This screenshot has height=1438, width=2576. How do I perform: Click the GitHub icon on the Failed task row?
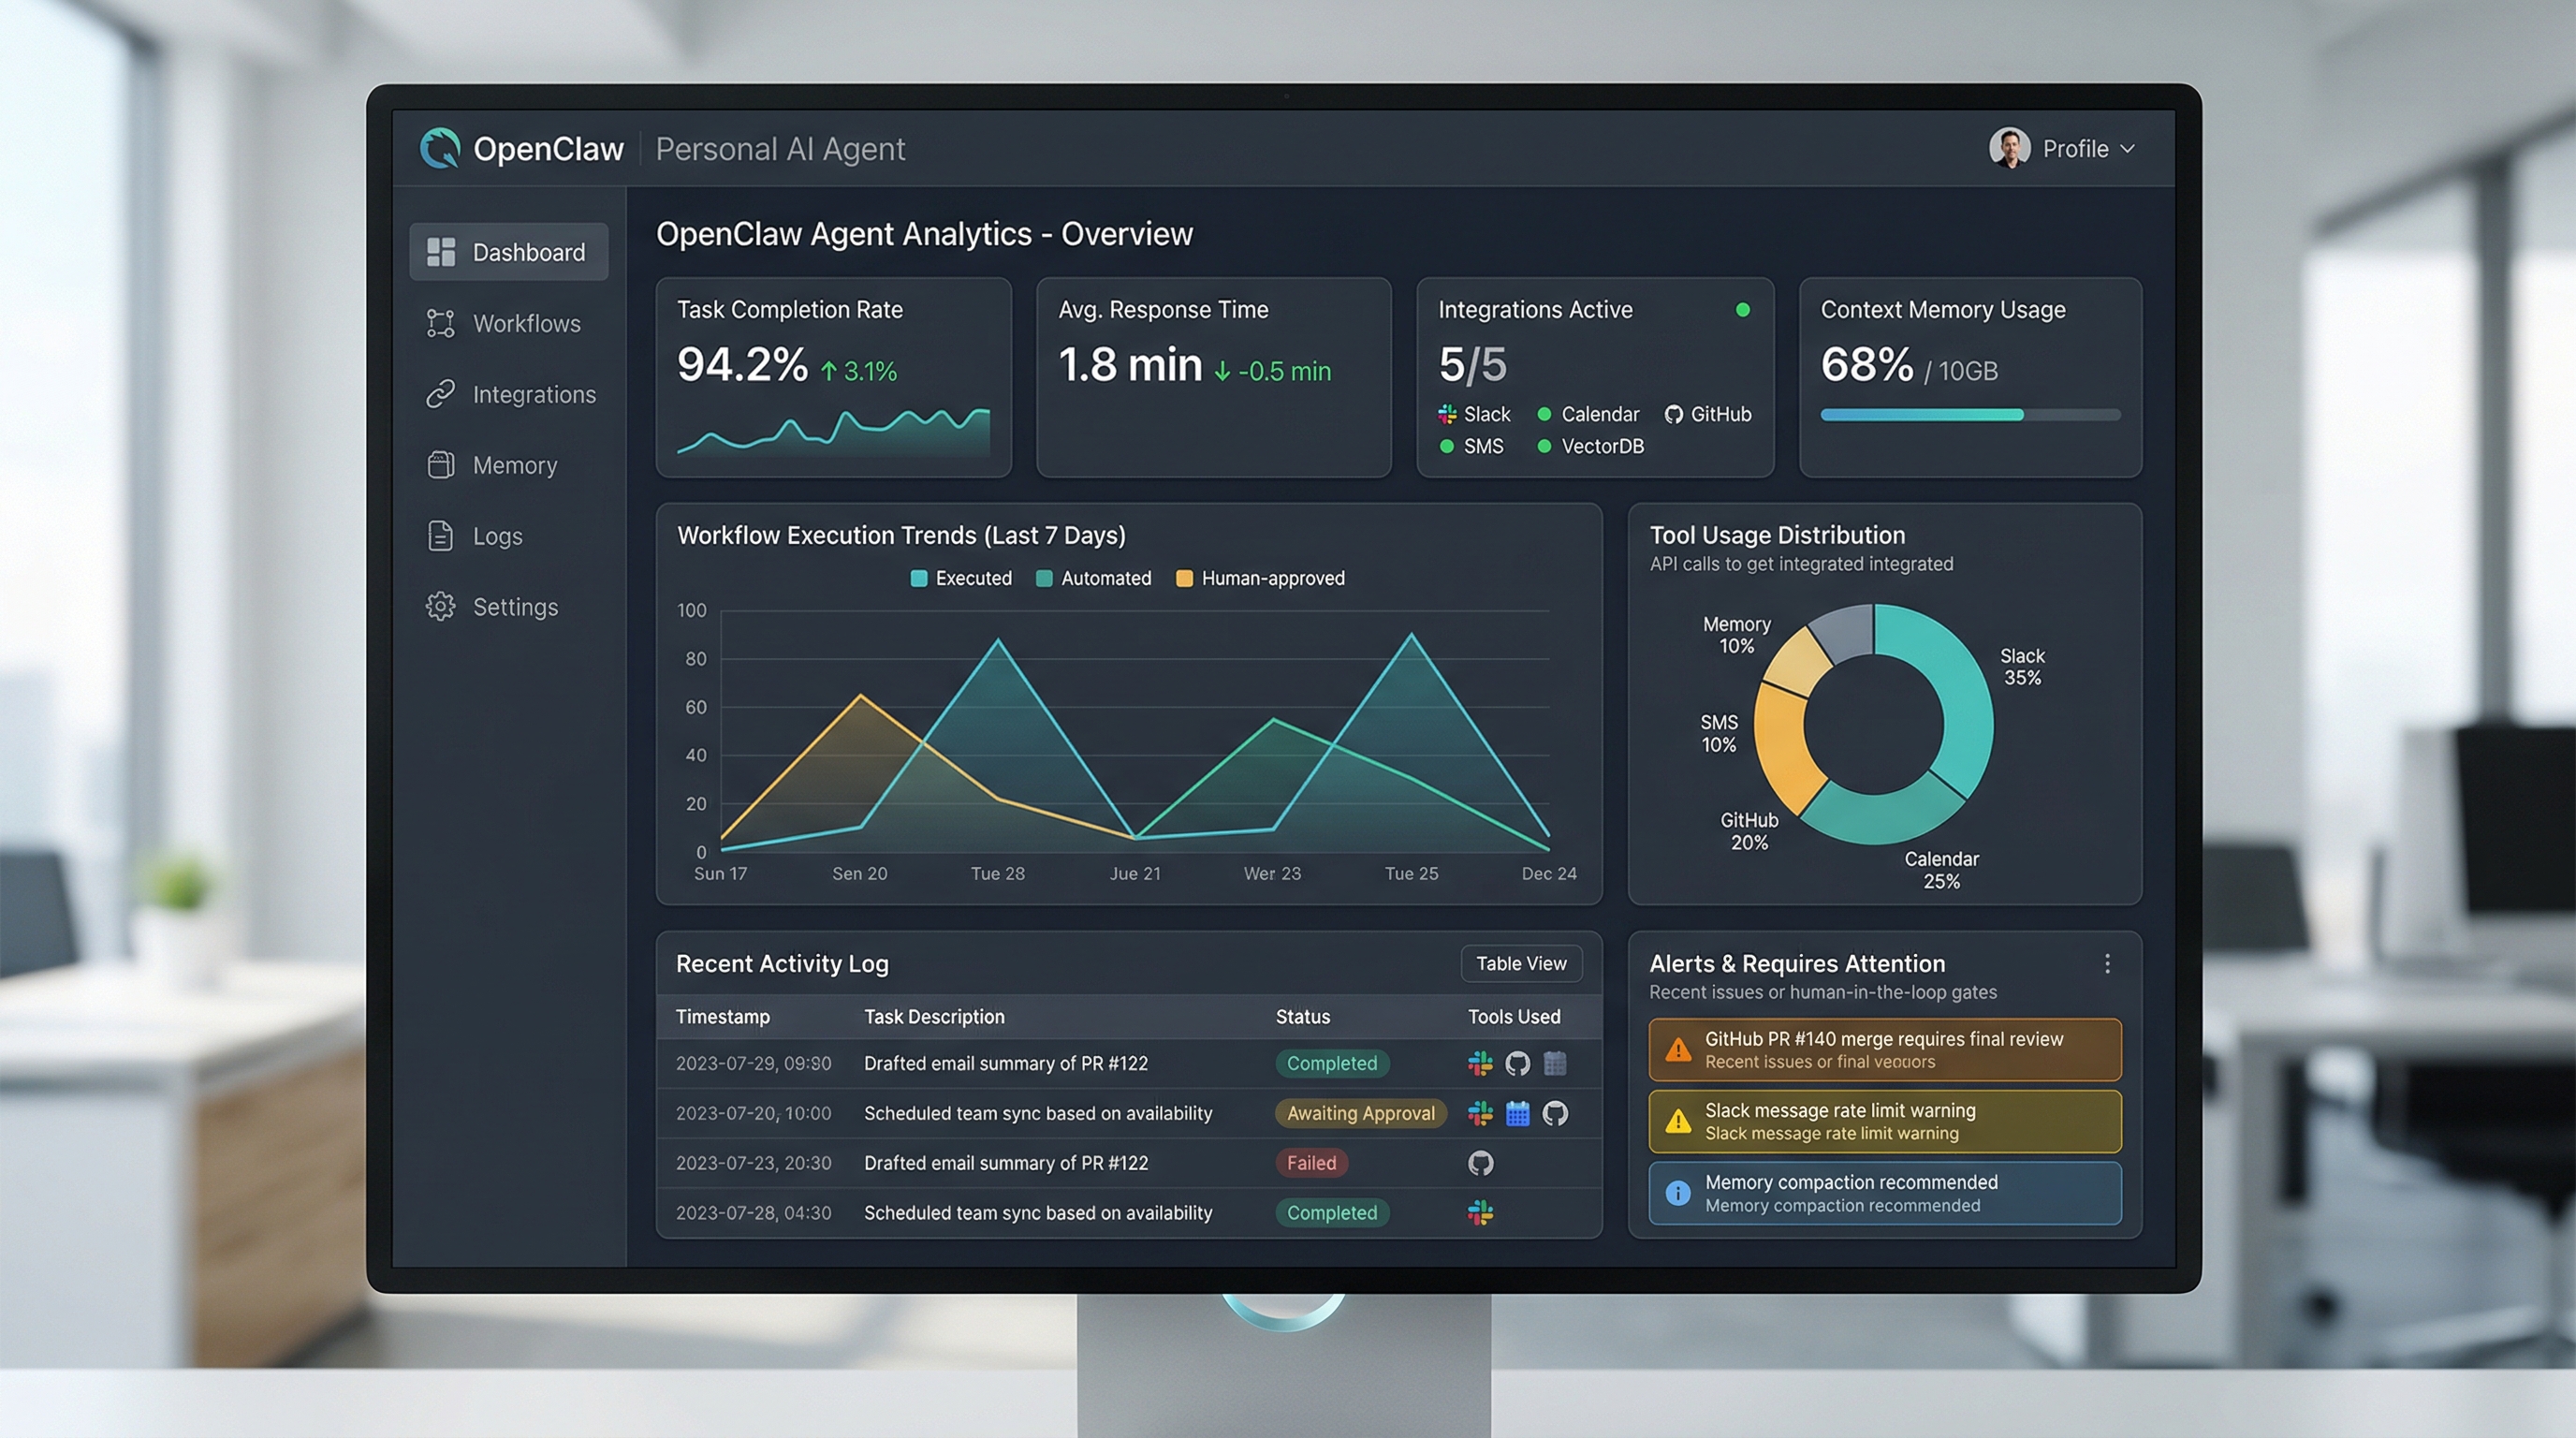(x=1480, y=1163)
